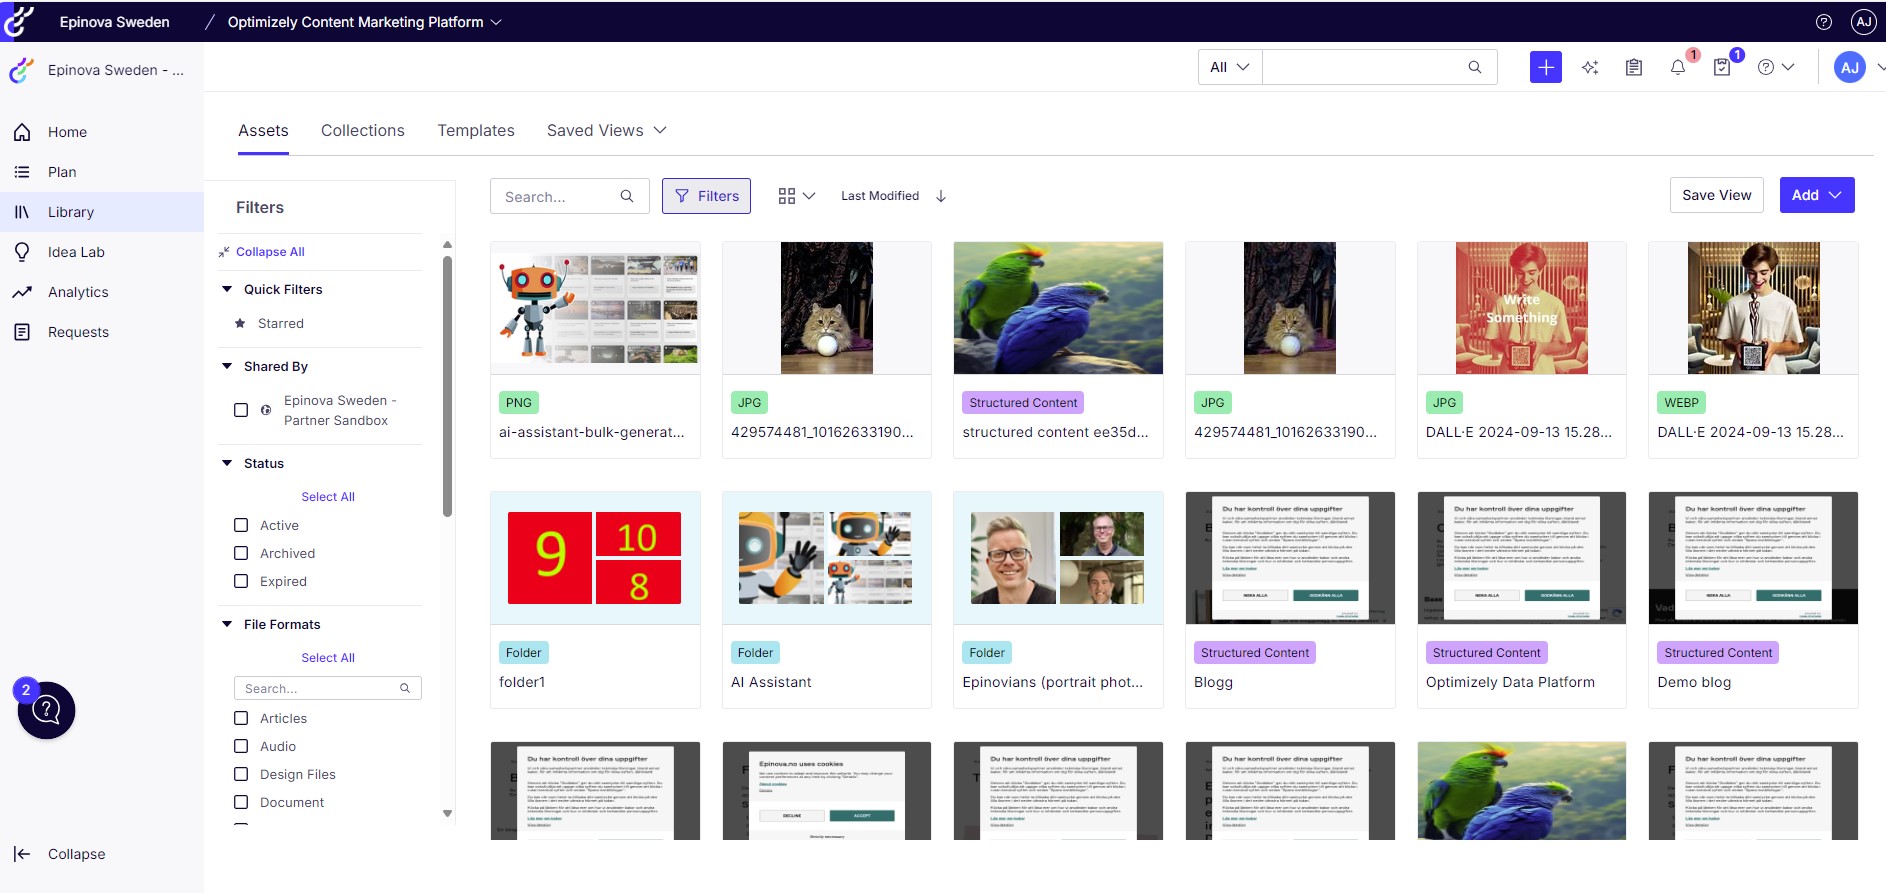Collapse the Quick Filters section
The width and height of the screenshot is (1886, 893).
point(227,289)
